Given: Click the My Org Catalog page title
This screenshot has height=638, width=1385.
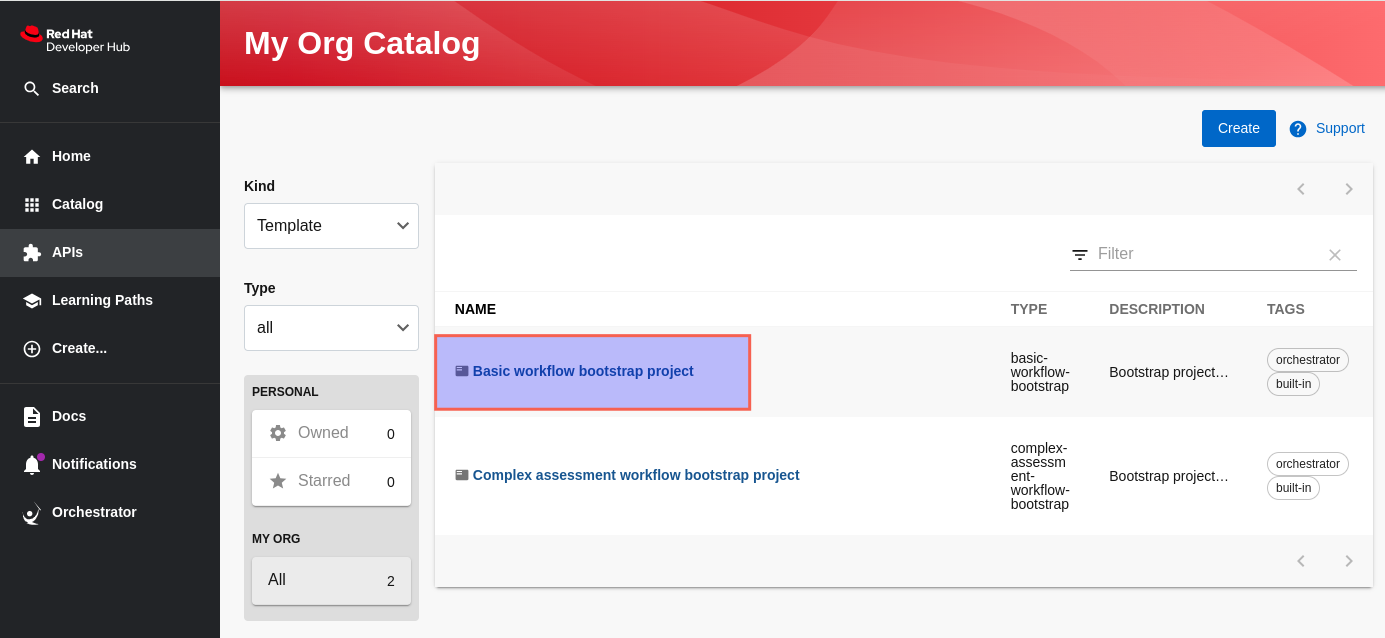Looking at the screenshot, I should [362, 43].
